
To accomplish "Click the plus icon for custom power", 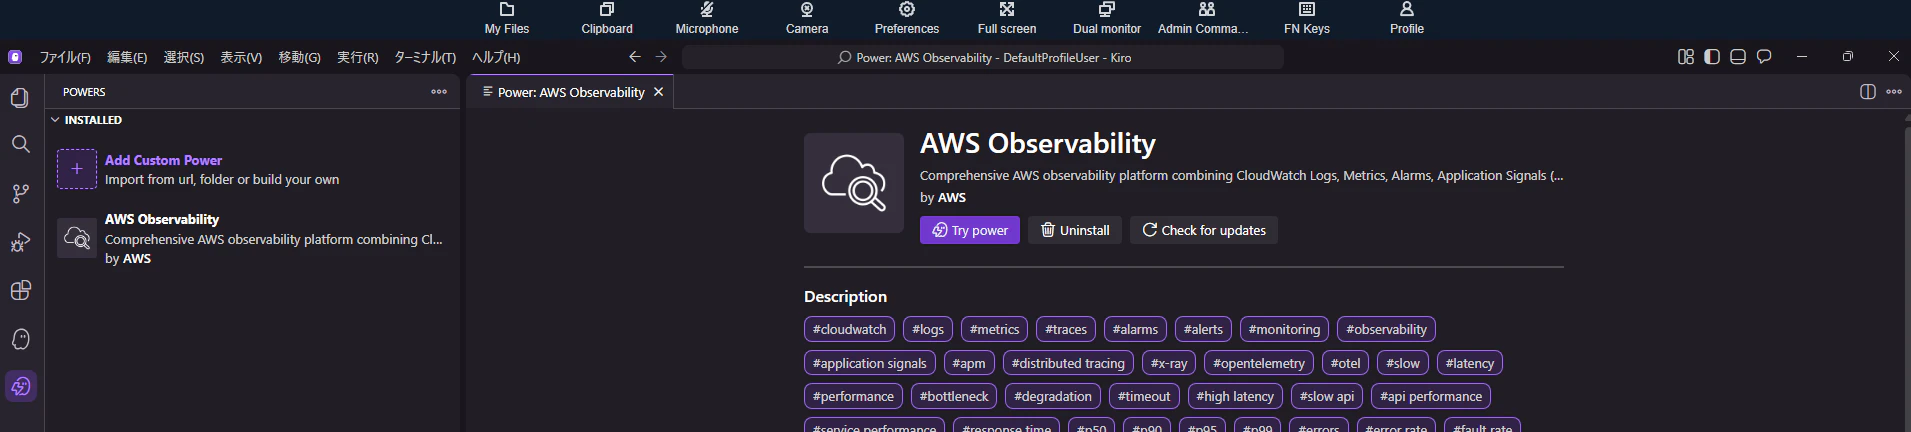I will click(x=77, y=169).
